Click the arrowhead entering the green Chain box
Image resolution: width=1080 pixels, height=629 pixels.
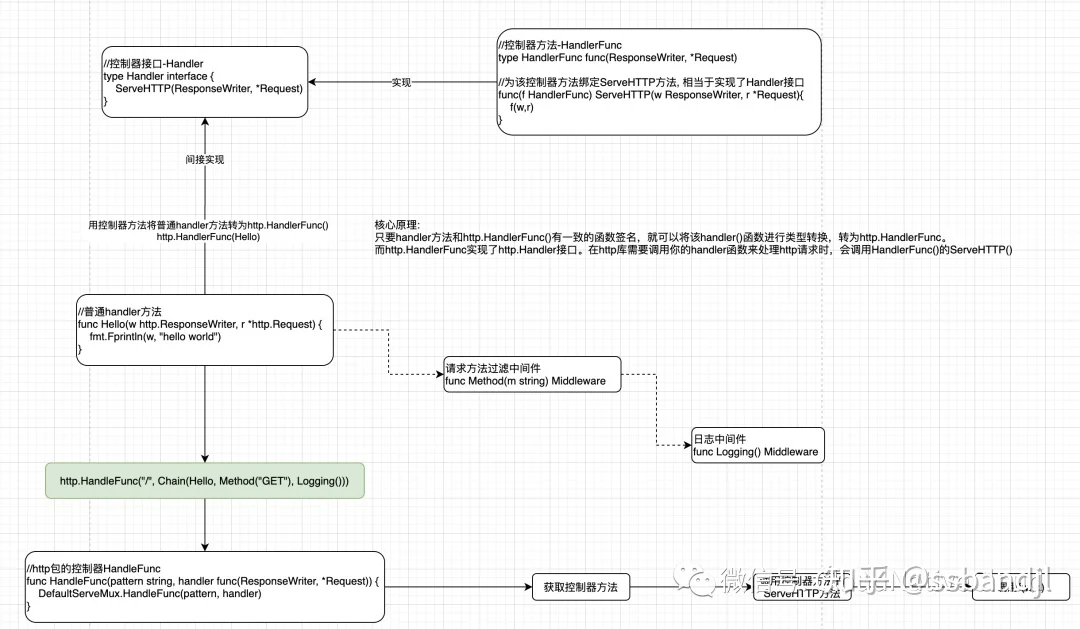pyautogui.click(x=205, y=458)
